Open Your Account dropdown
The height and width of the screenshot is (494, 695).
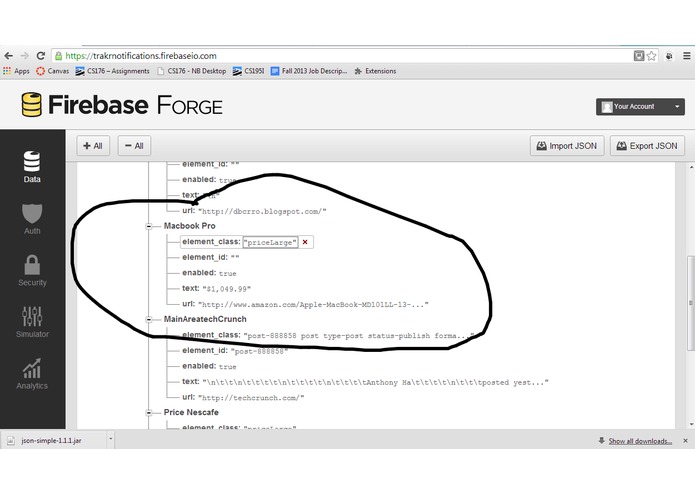click(x=640, y=107)
